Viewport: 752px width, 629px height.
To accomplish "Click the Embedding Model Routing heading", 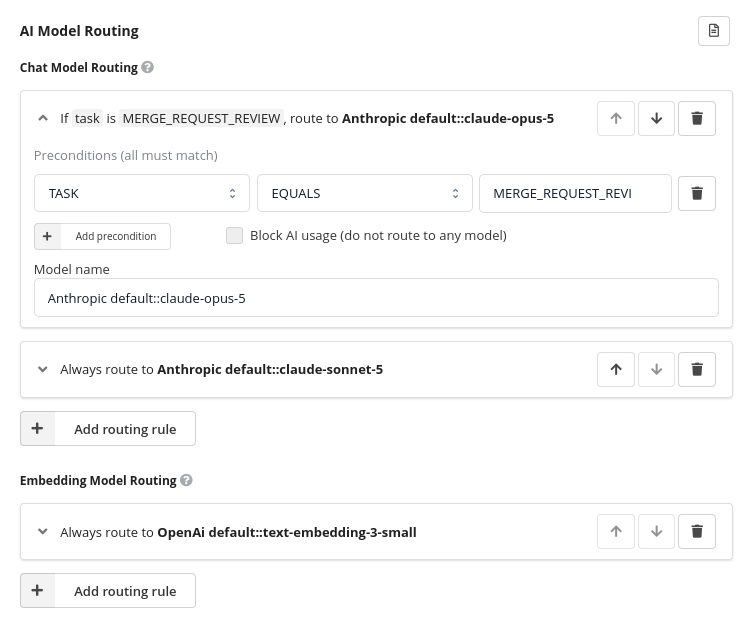I will pos(98,480).
